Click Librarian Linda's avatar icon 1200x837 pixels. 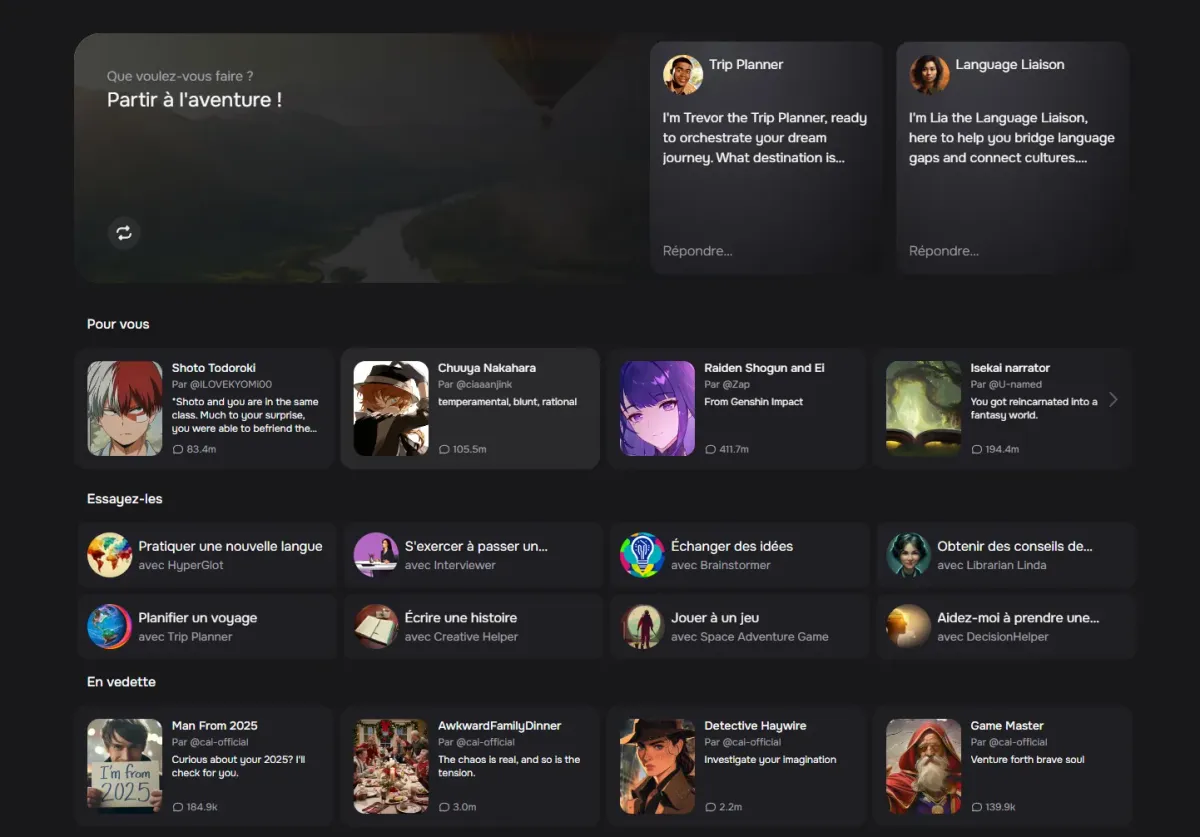908,555
